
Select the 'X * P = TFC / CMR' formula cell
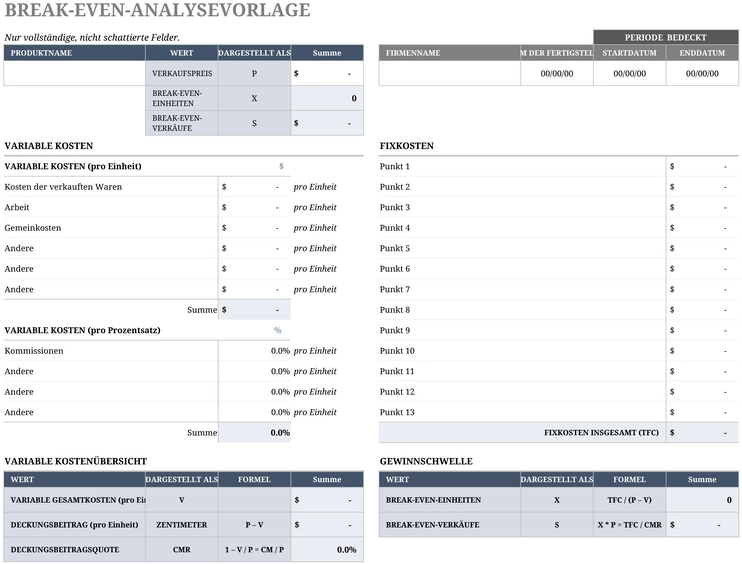[x=629, y=525]
